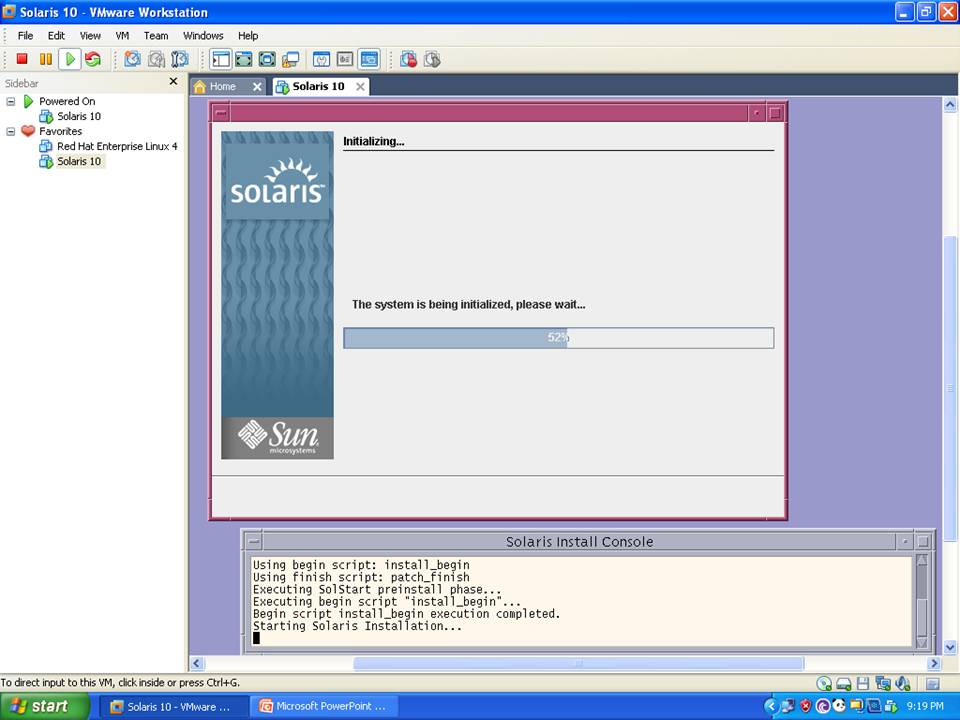Click the Capture Movie record icon

pos(408,59)
